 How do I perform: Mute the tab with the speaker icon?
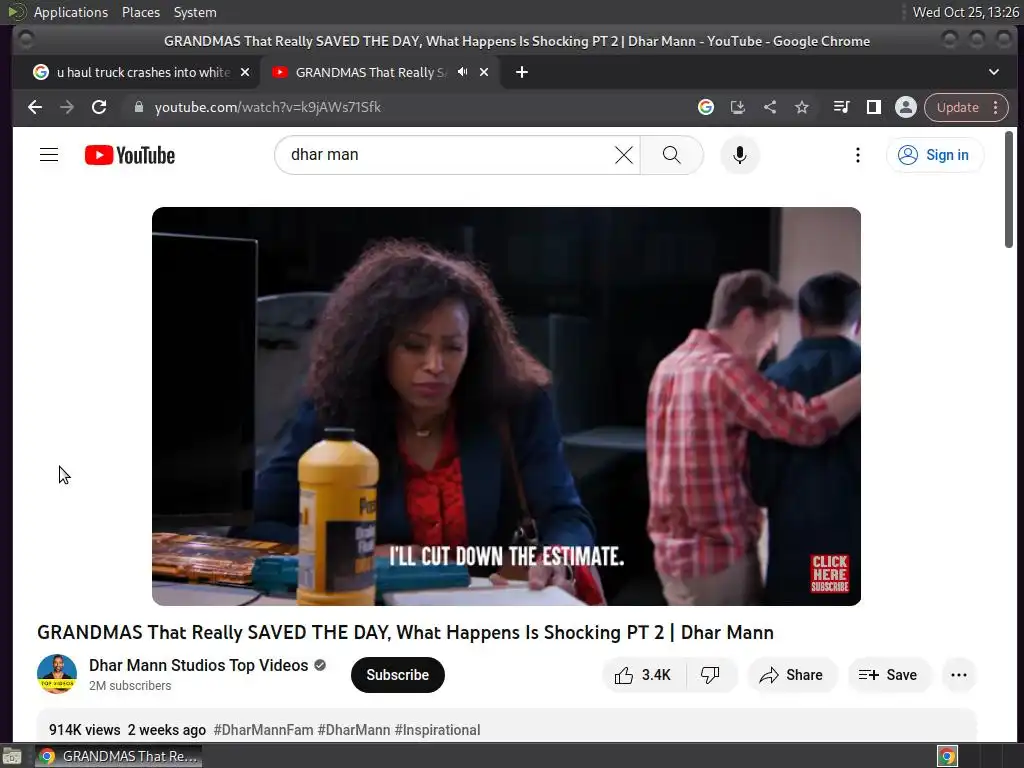click(462, 72)
